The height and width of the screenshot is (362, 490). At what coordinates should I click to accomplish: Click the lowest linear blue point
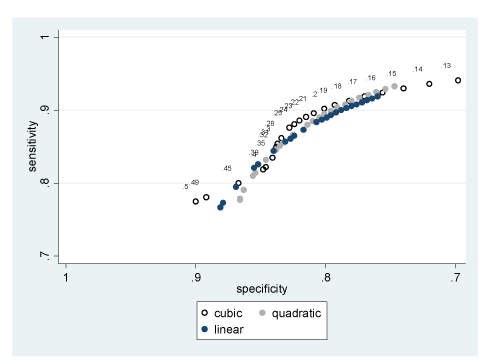tap(220, 207)
